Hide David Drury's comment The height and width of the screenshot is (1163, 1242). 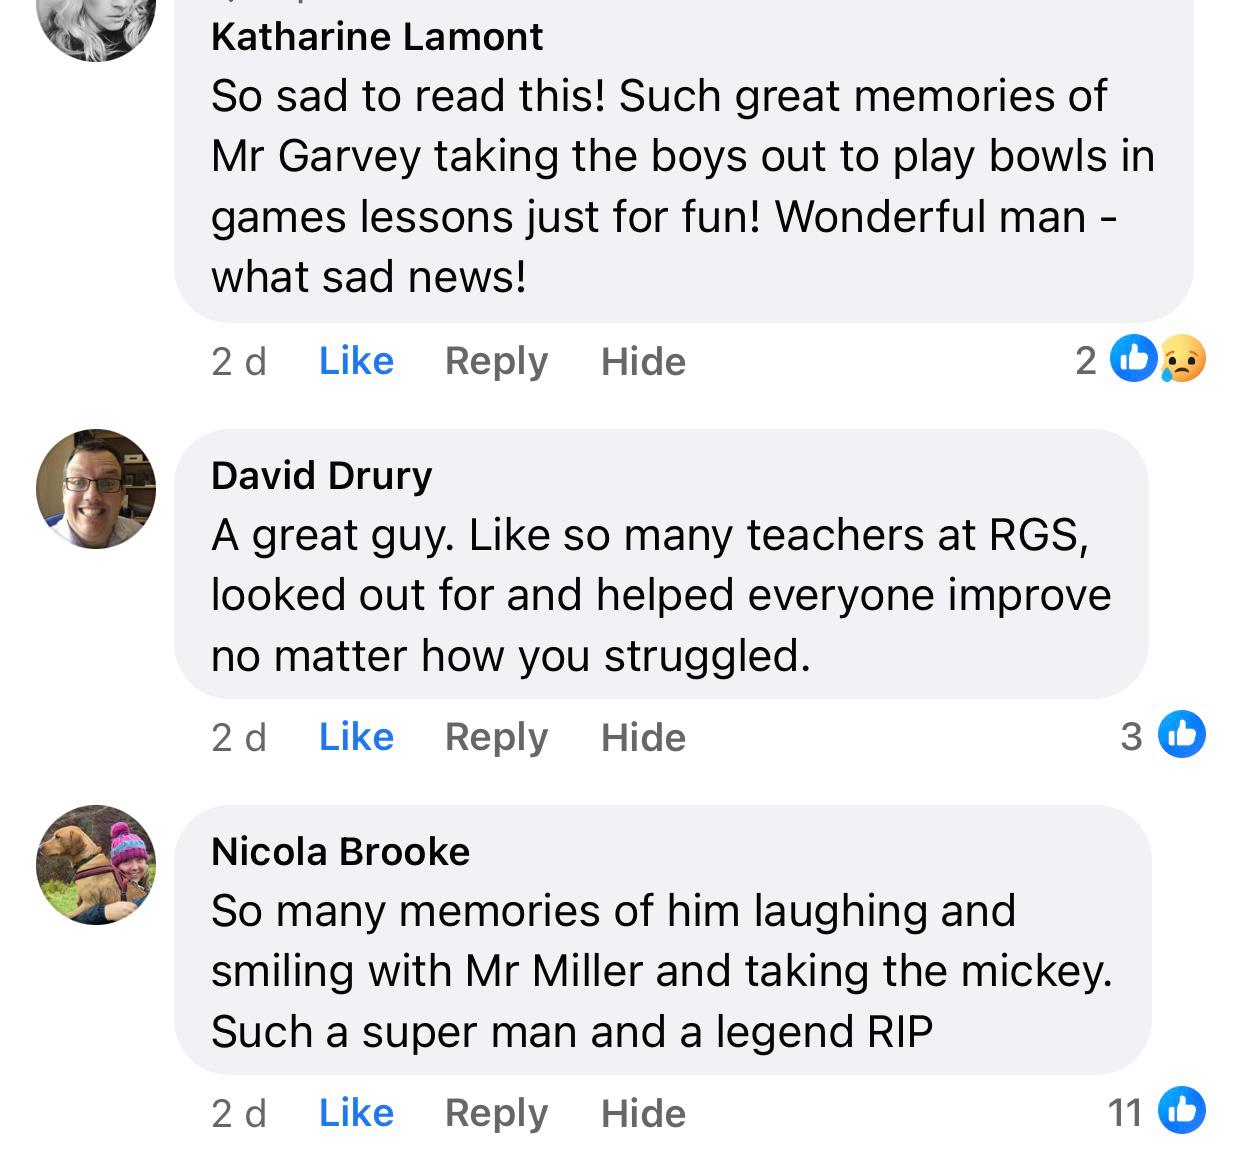643,737
